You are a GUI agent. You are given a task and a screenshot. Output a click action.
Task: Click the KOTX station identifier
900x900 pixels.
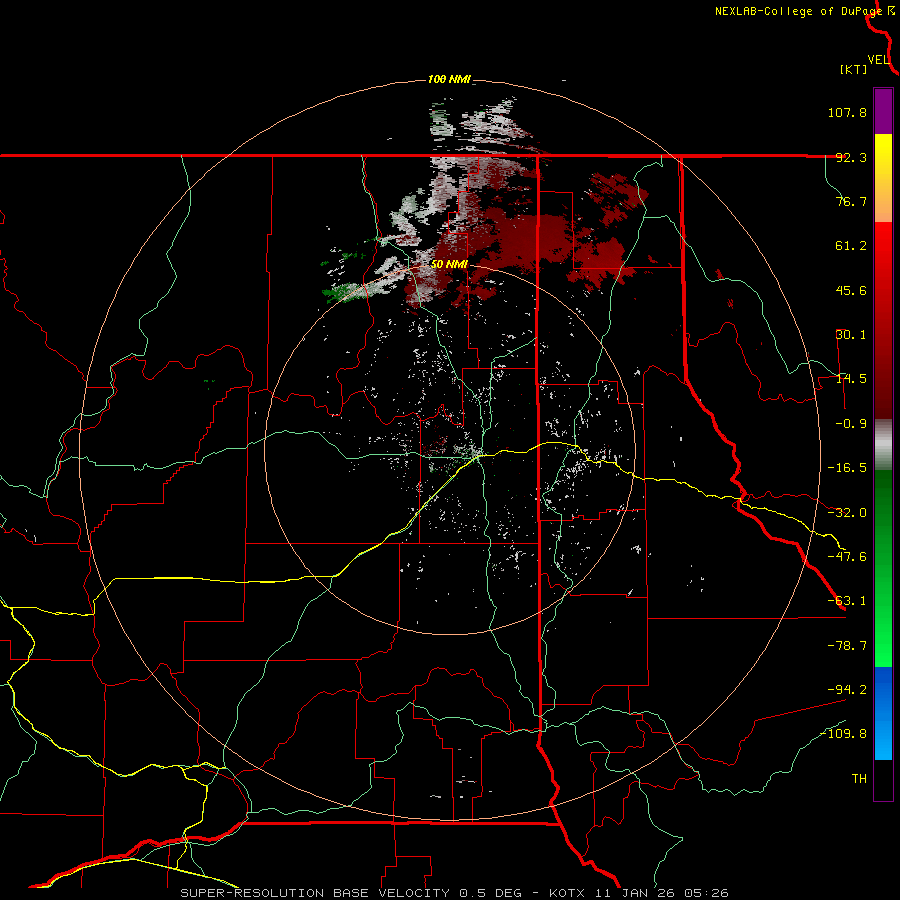[567, 893]
